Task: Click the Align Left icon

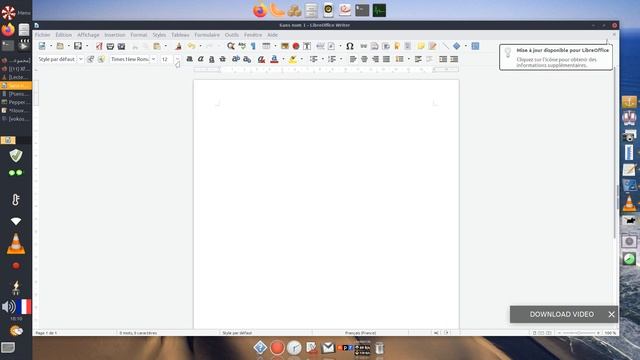Action: point(353,59)
